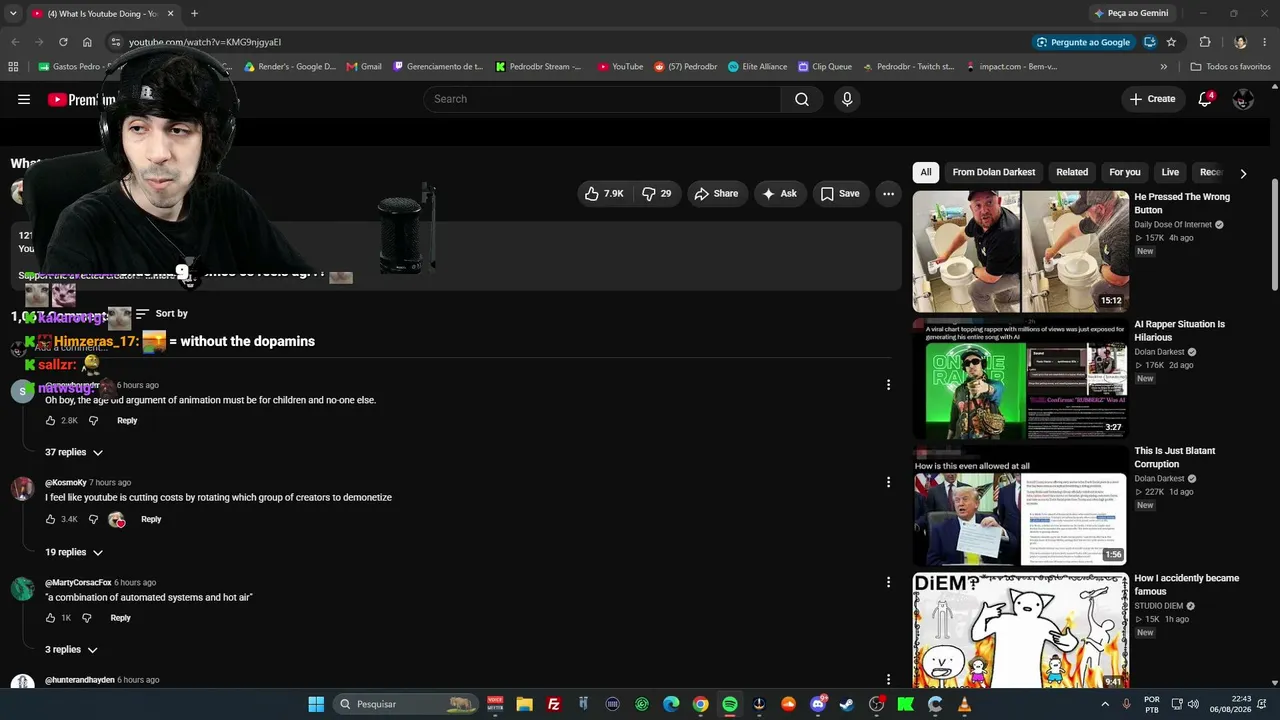Start voice search with the microphone
The image size is (1280, 720).
point(847,99)
